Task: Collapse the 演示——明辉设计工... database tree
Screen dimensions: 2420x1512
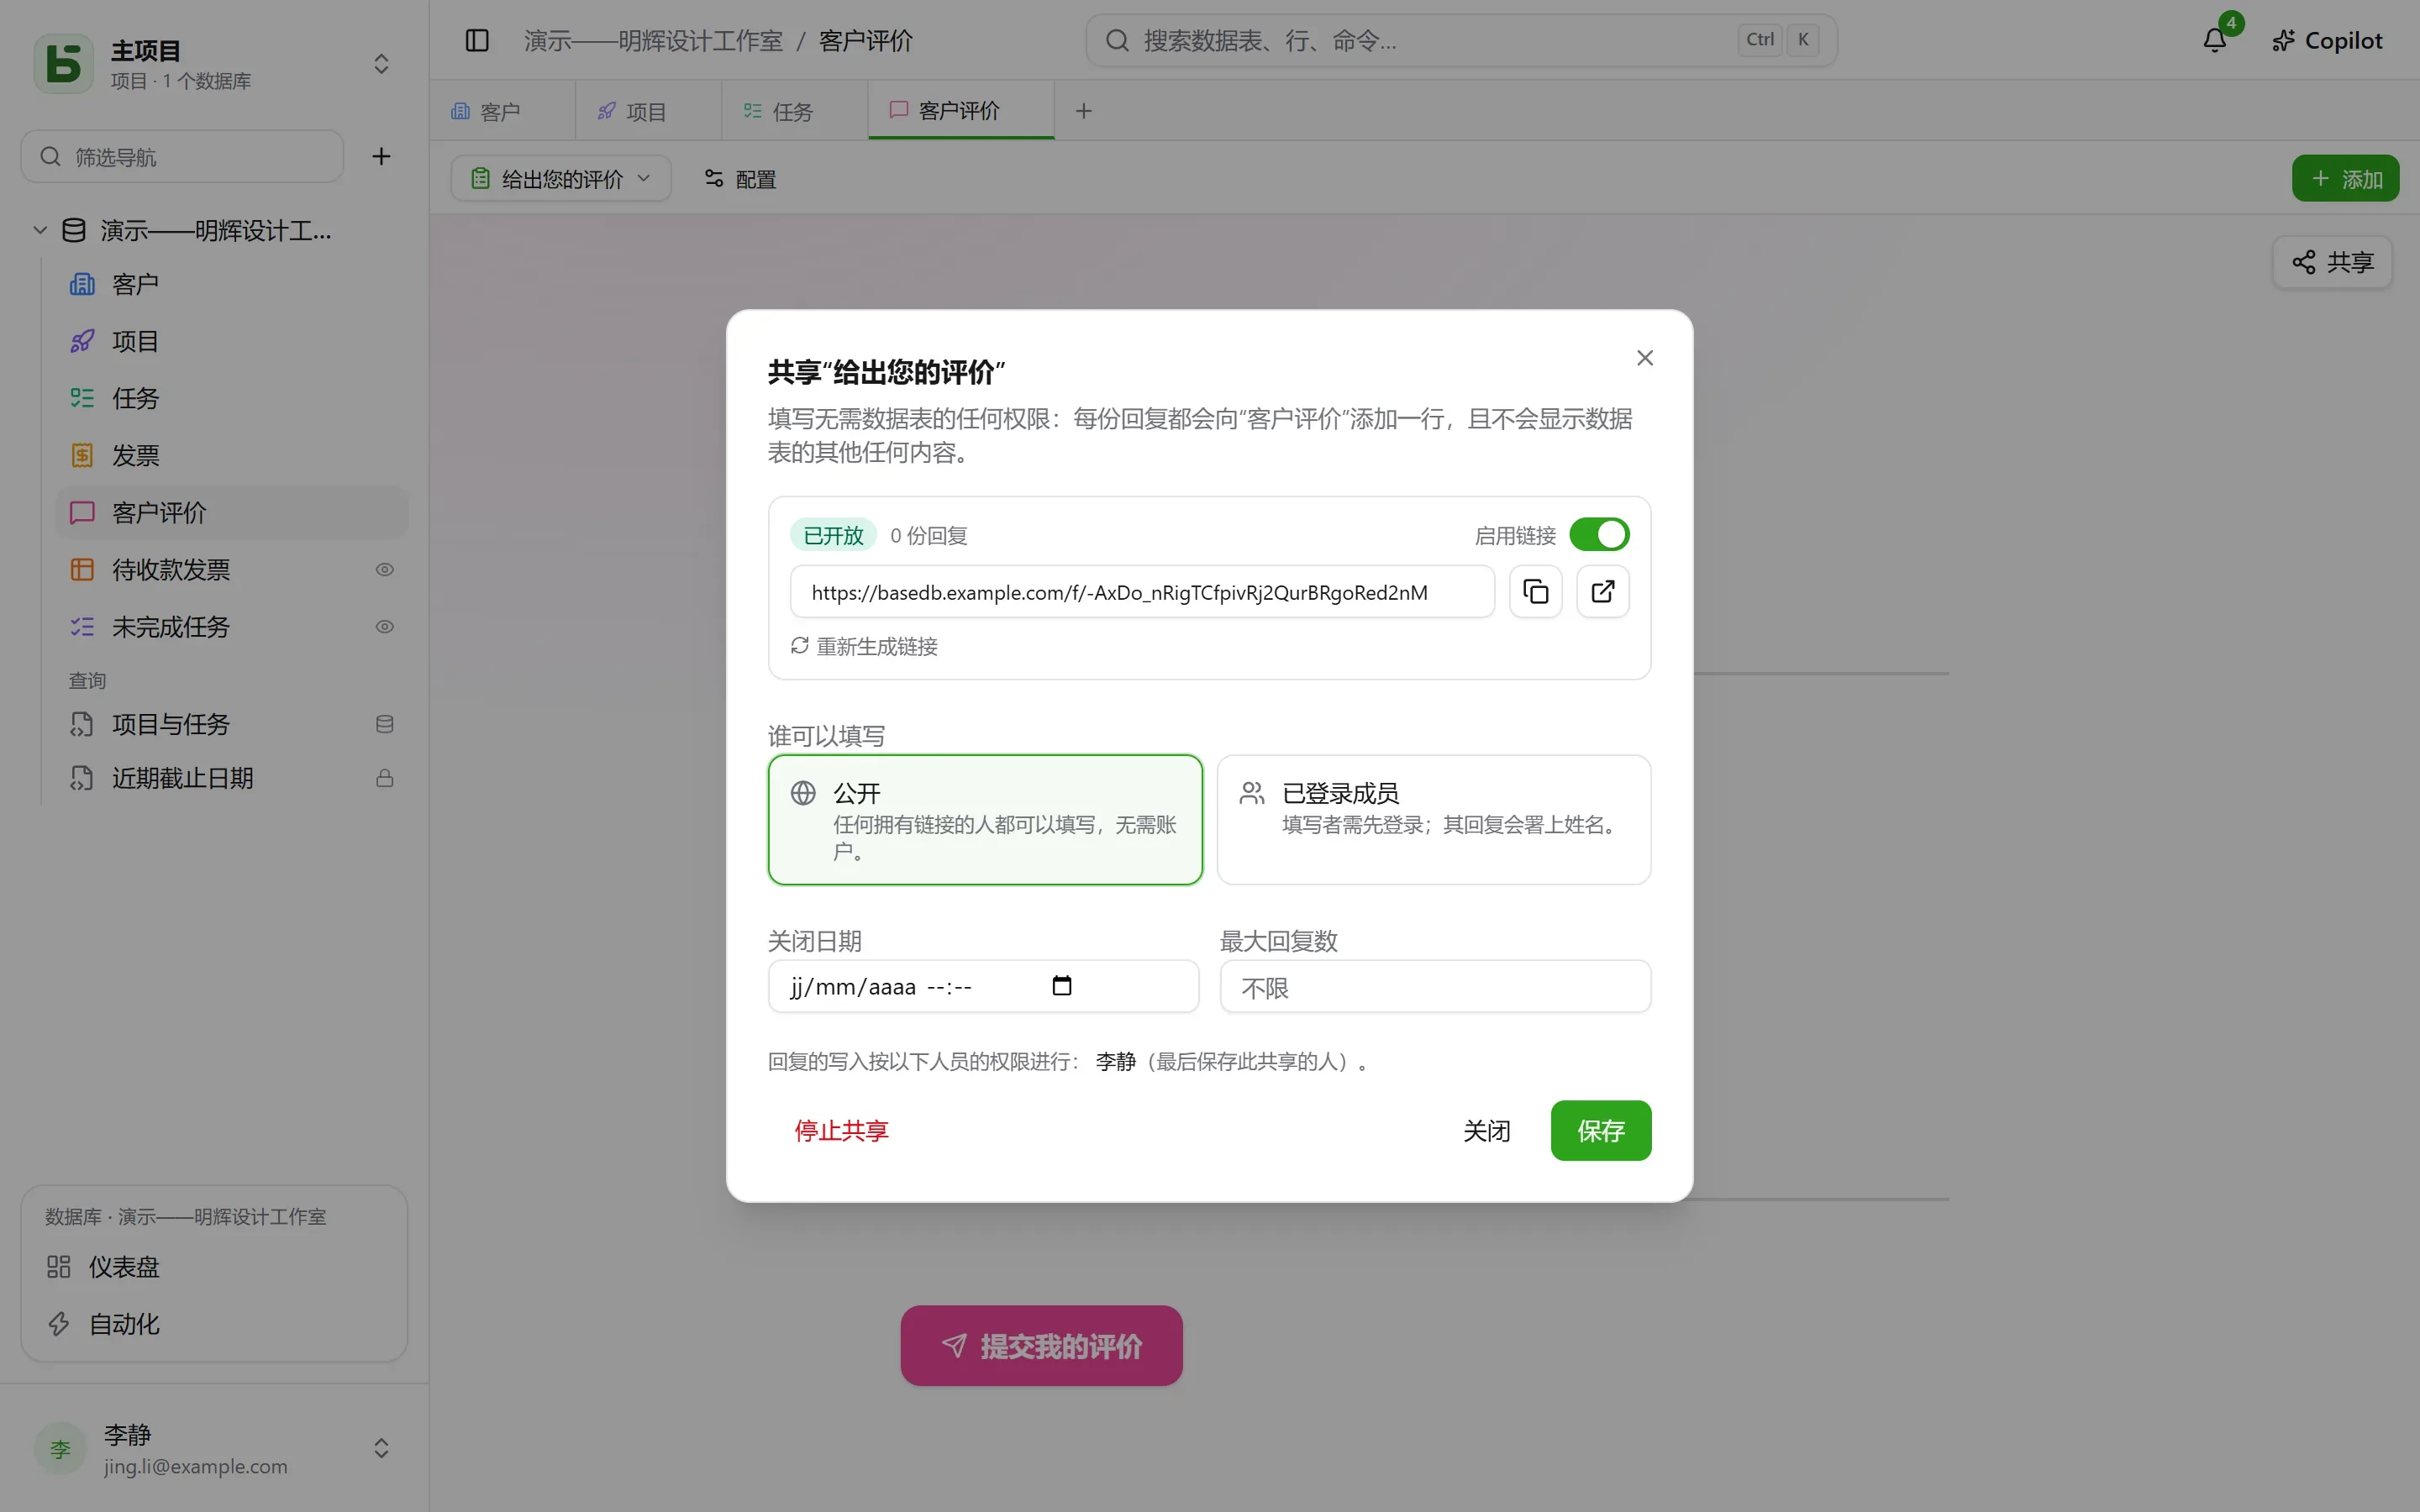Action: (40, 230)
